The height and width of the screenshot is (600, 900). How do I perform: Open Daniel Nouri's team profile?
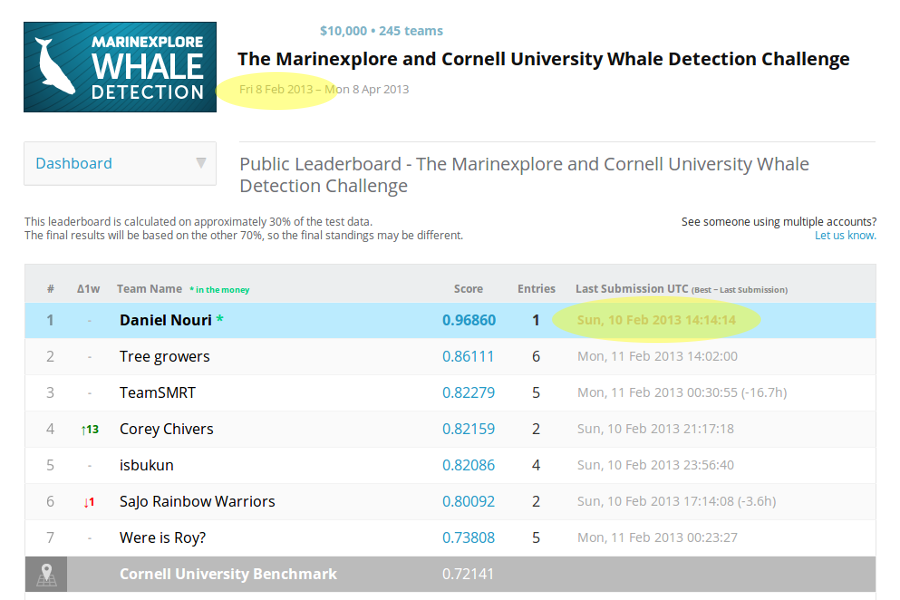click(x=165, y=320)
